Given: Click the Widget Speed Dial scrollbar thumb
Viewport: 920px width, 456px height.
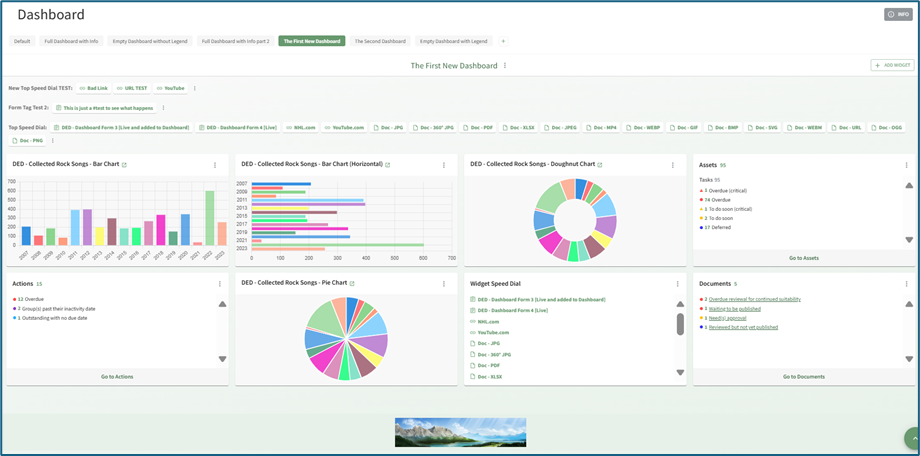Looking at the screenshot, I should tap(680, 324).
